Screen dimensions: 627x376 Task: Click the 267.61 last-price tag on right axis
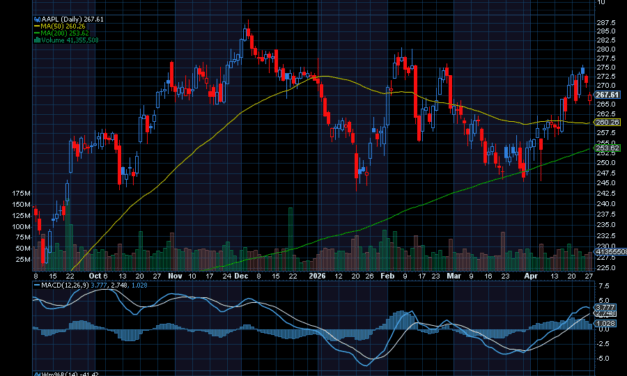607,95
